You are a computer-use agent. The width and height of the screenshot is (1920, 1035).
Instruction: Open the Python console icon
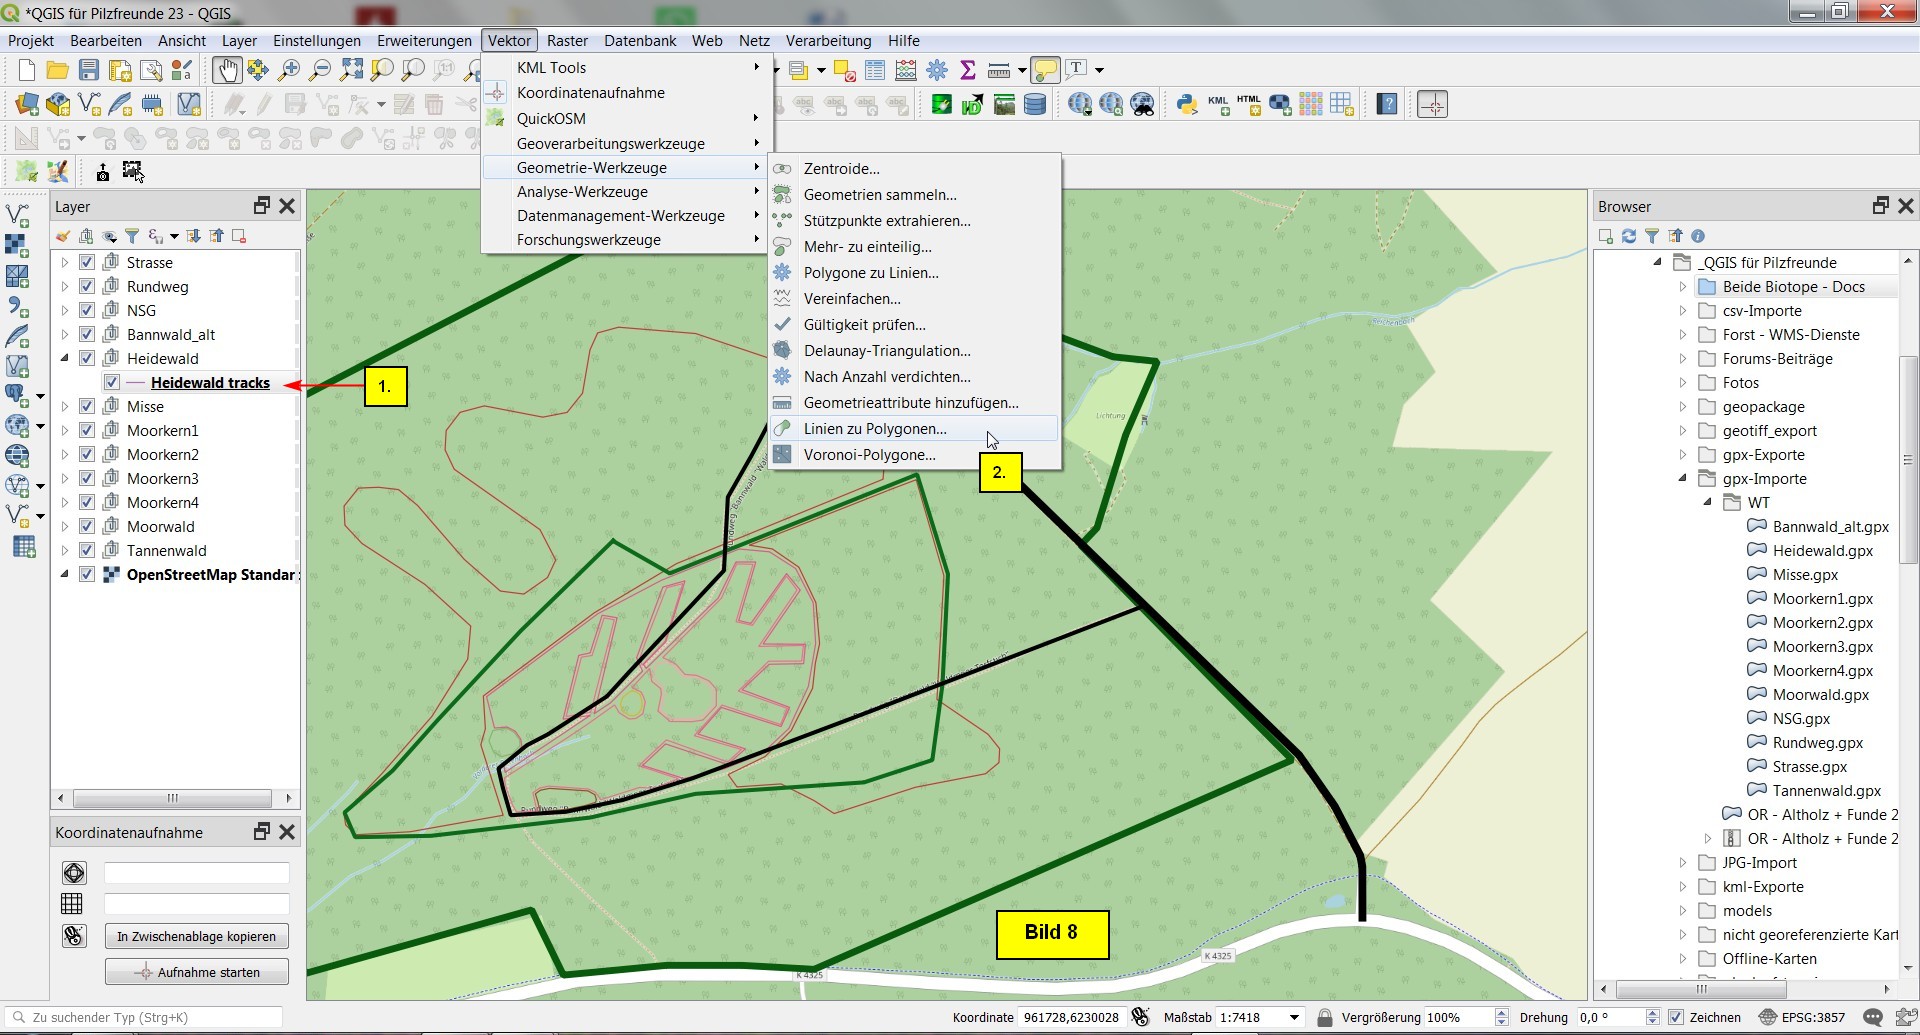1187,104
